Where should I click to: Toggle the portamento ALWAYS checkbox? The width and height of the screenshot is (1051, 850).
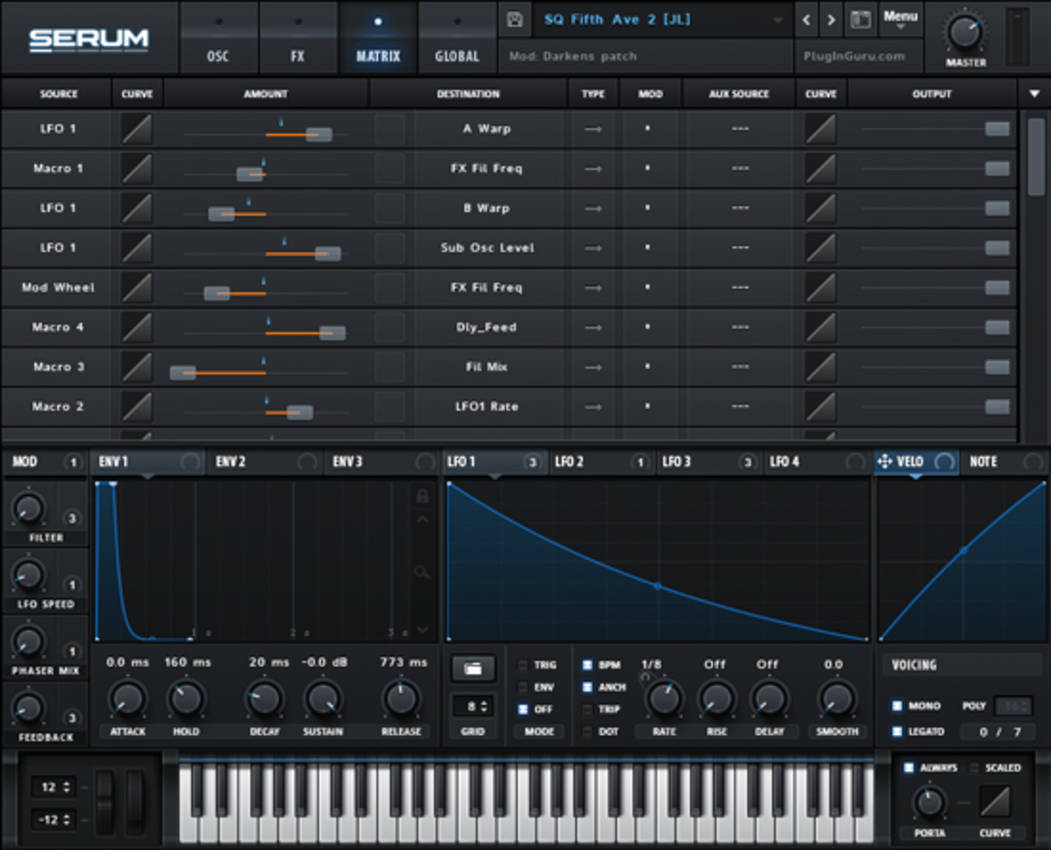coord(909,768)
